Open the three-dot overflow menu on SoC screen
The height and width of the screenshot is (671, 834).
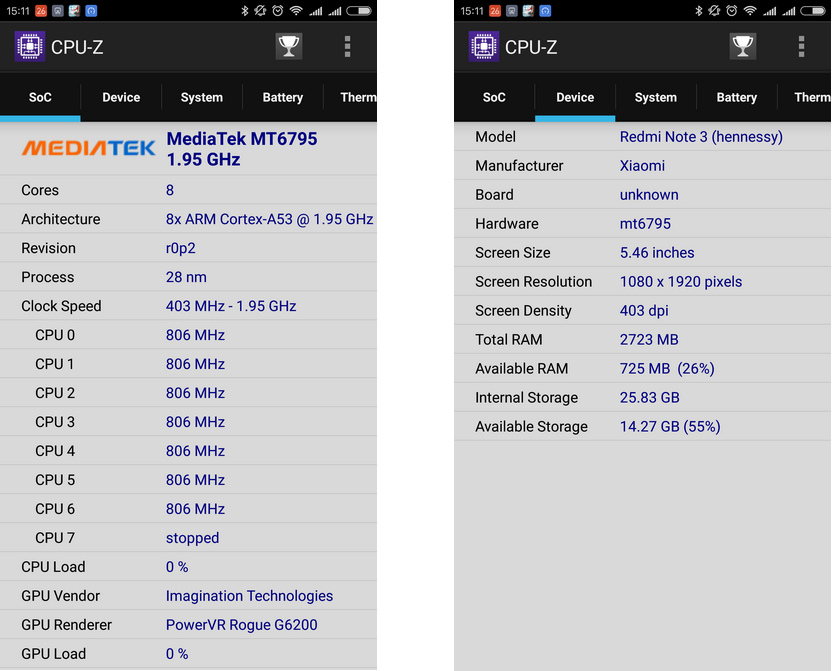pyautogui.click(x=347, y=47)
